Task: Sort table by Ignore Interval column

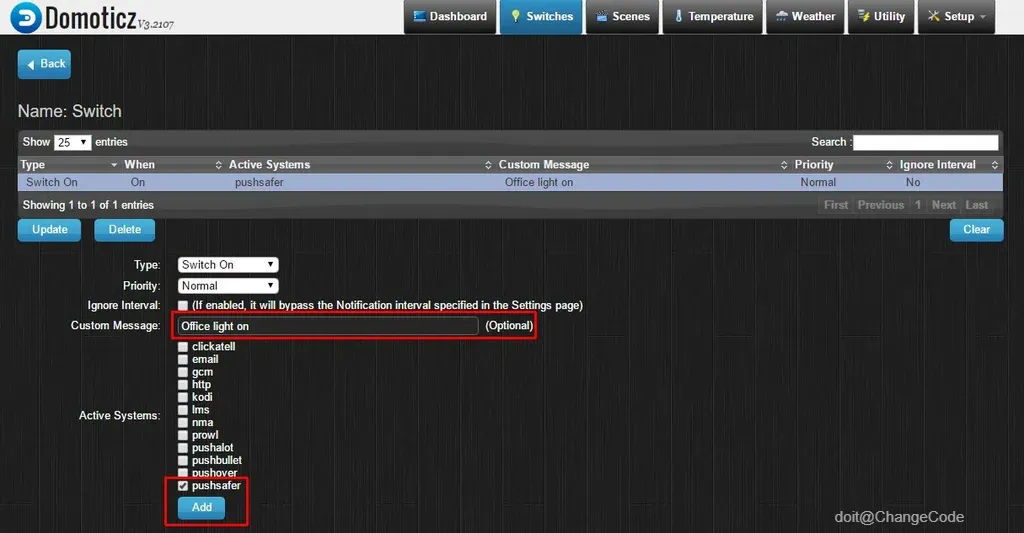Action: tap(949, 165)
